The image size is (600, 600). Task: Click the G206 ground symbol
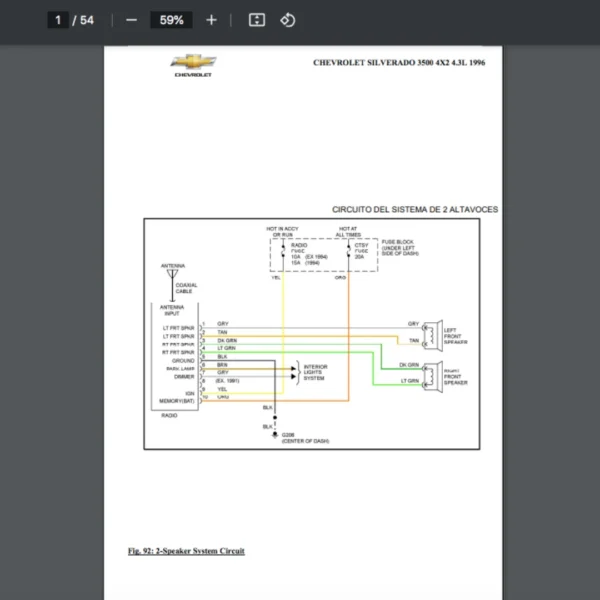(x=275, y=434)
